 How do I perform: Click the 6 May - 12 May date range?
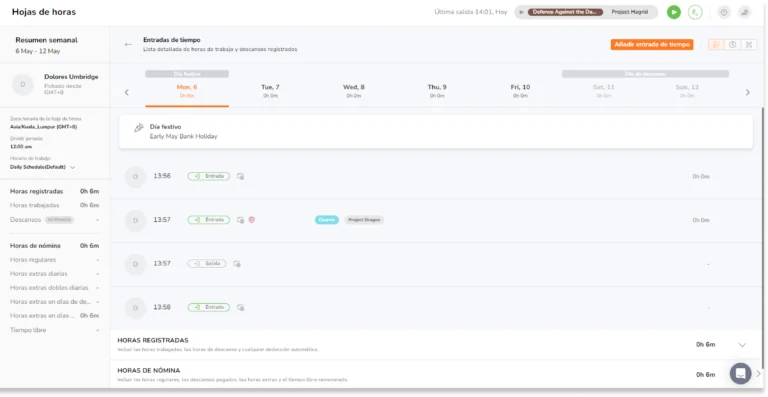[38, 51]
